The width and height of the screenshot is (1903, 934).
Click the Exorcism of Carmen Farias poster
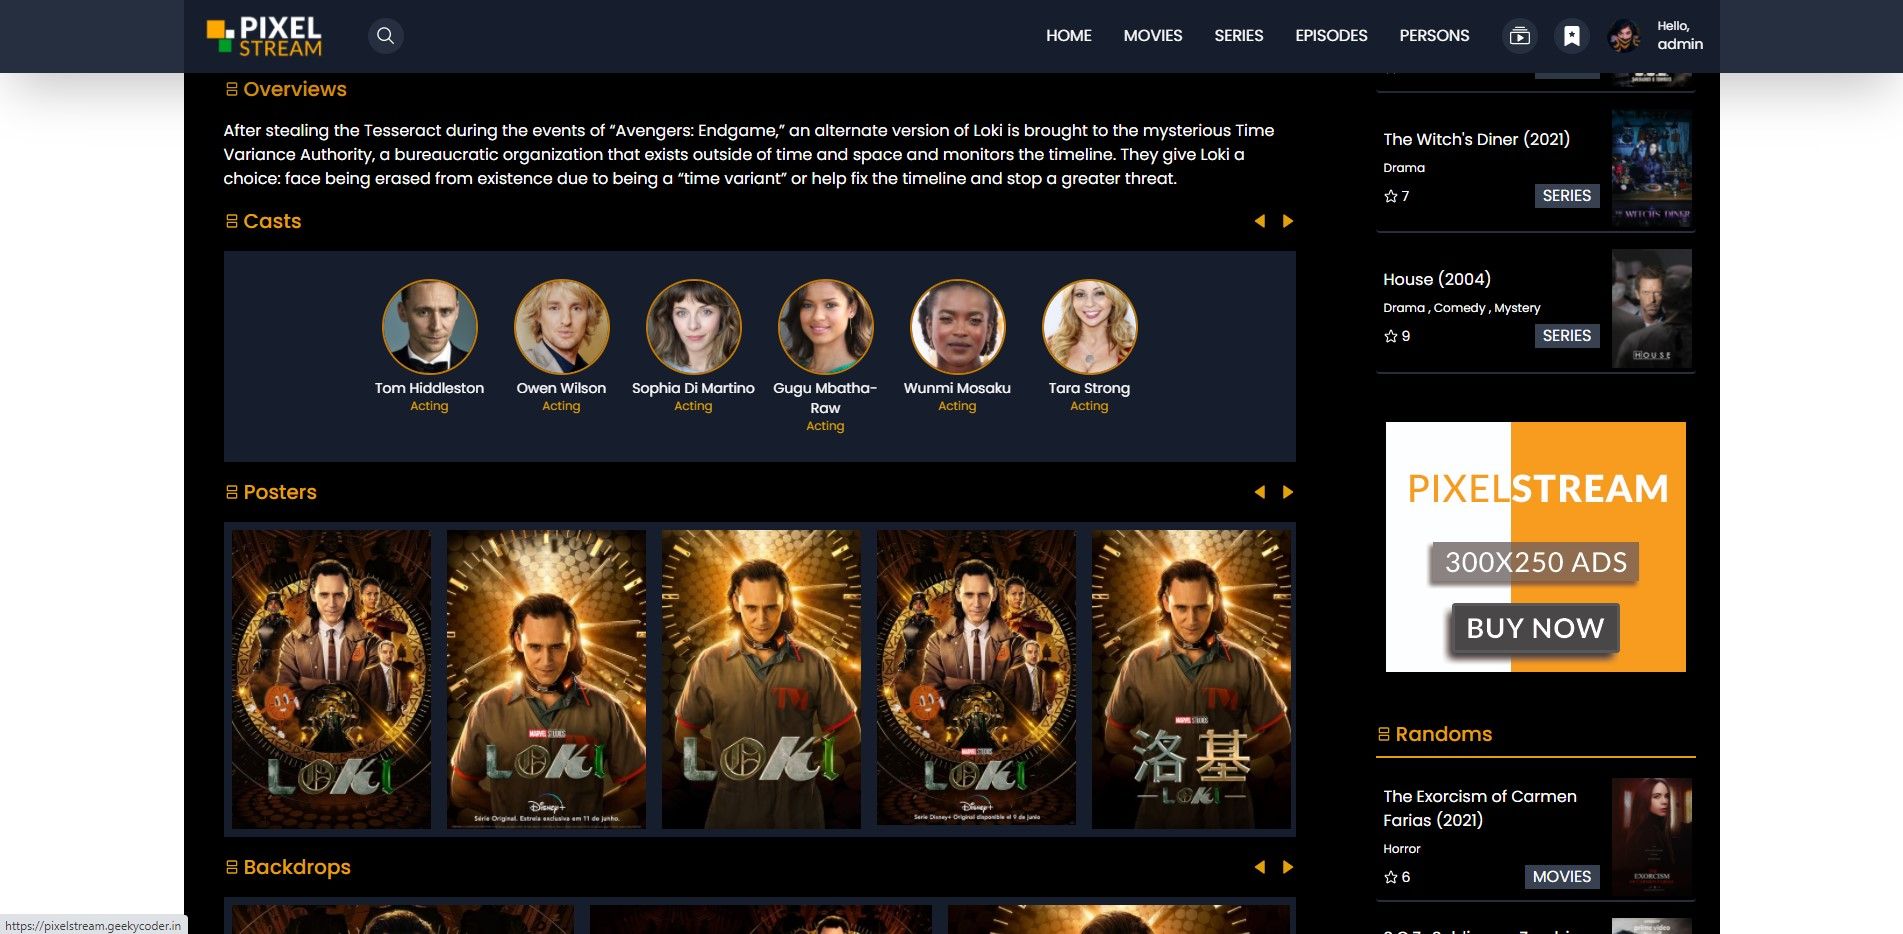[1652, 837]
